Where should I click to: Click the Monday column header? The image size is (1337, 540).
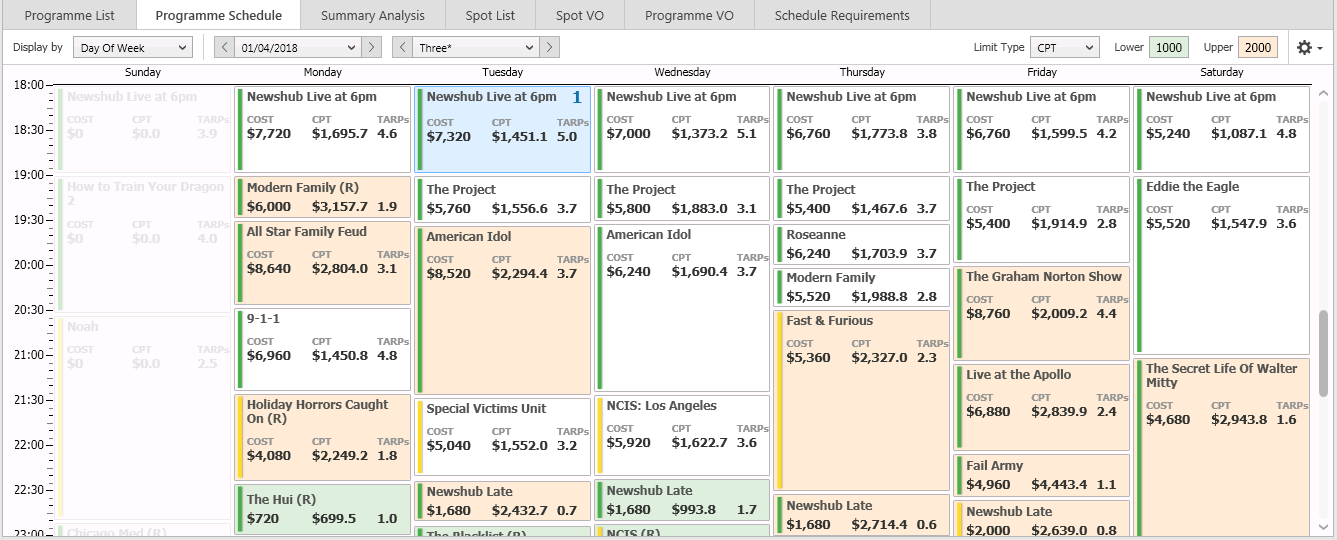pos(322,72)
